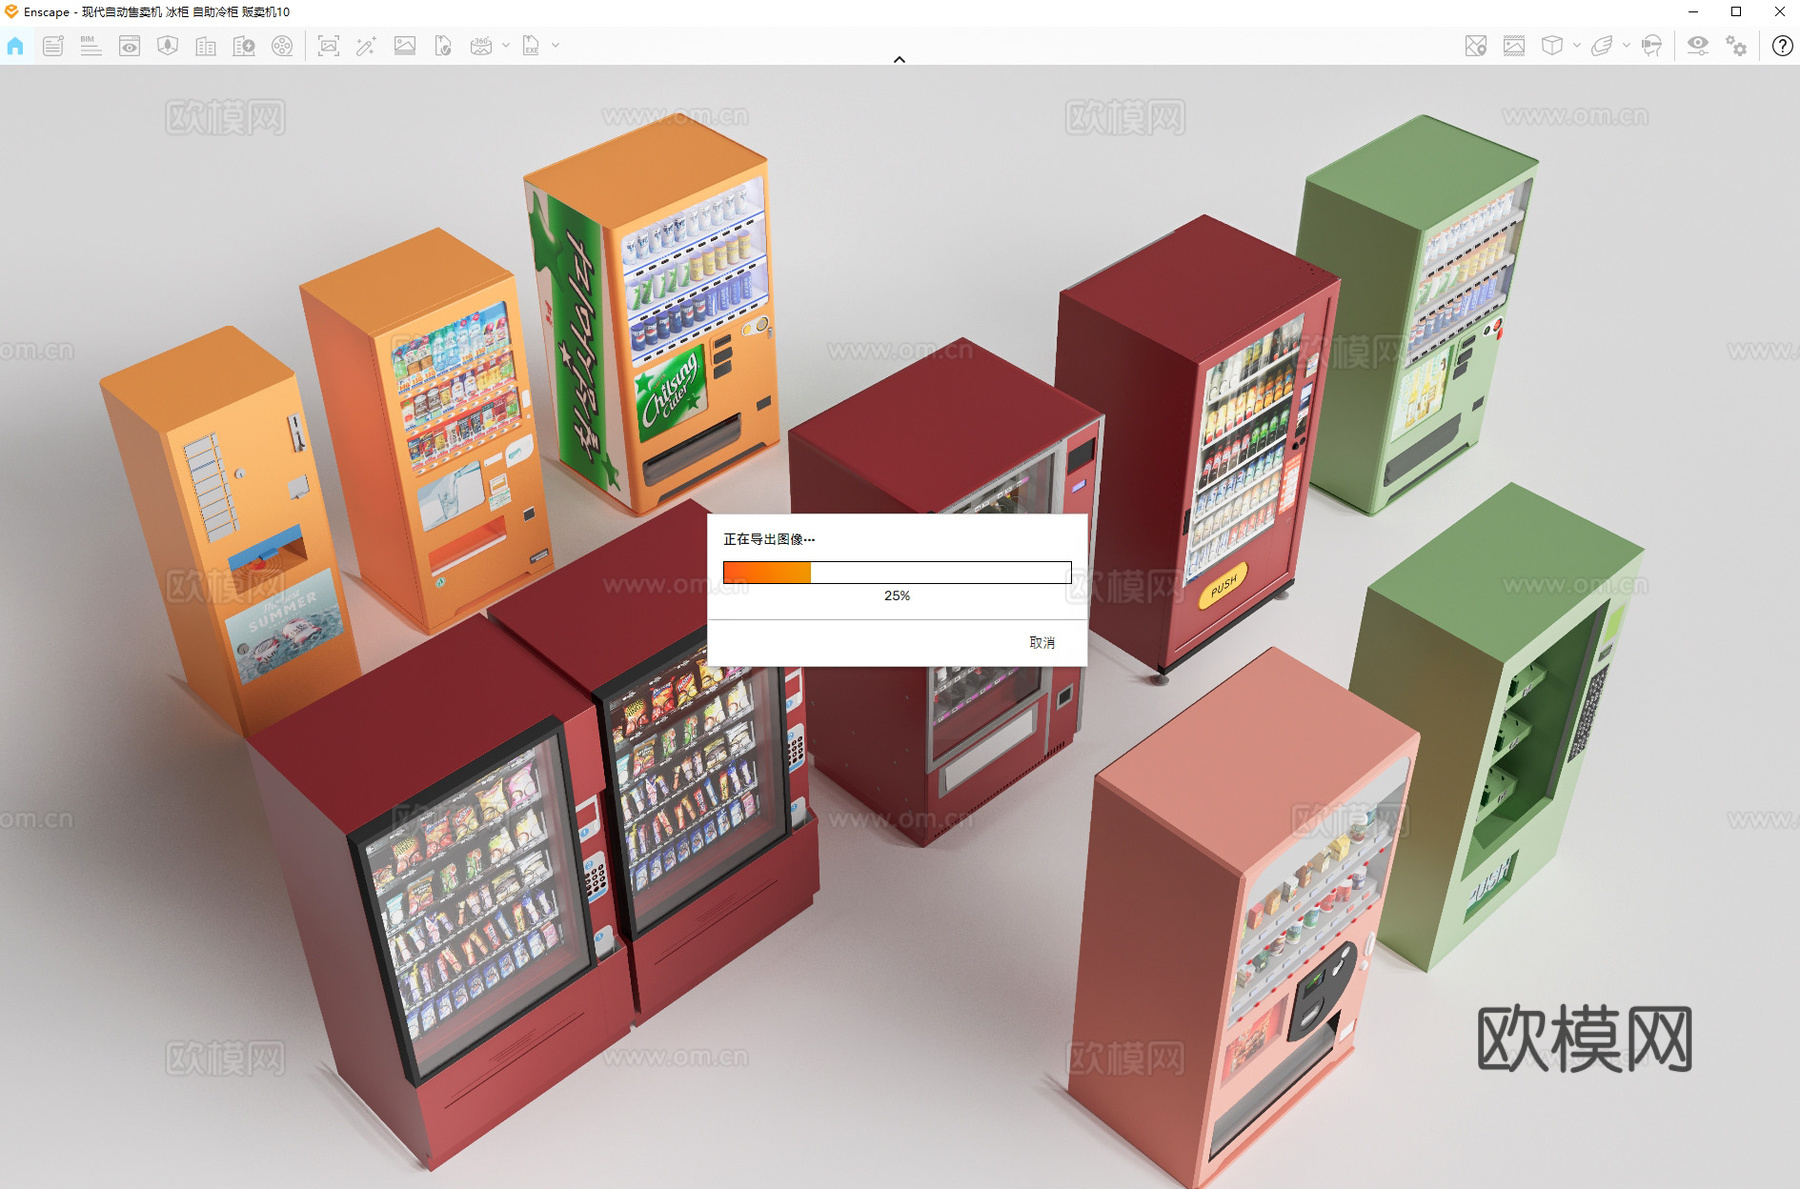This screenshot has height=1189, width=1800.
Task: Open the site context shield-leaf icon
Action: tap(168, 46)
